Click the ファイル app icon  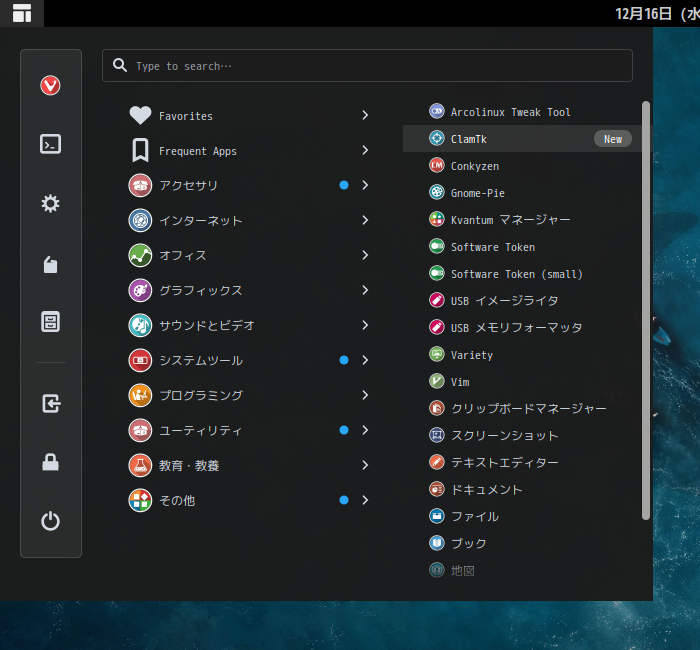(437, 516)
